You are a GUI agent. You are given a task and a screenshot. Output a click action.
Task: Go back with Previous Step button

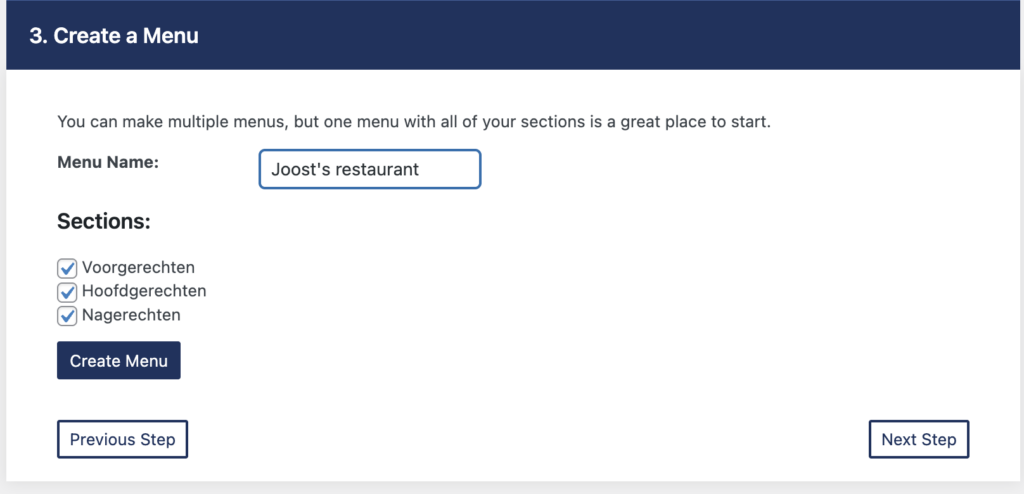[x=122, y=439]
